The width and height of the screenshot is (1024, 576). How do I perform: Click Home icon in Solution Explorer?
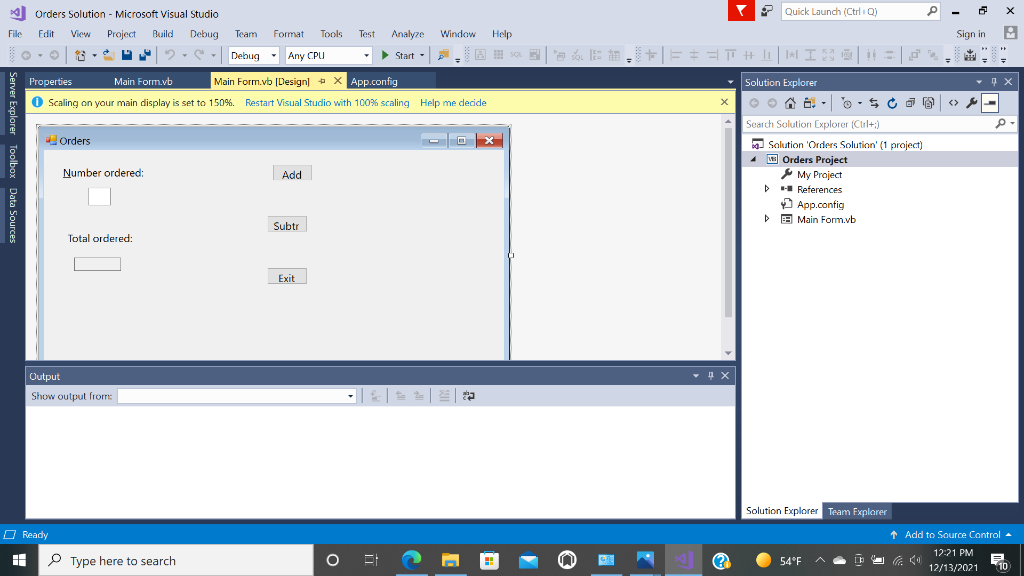(790, 103)
